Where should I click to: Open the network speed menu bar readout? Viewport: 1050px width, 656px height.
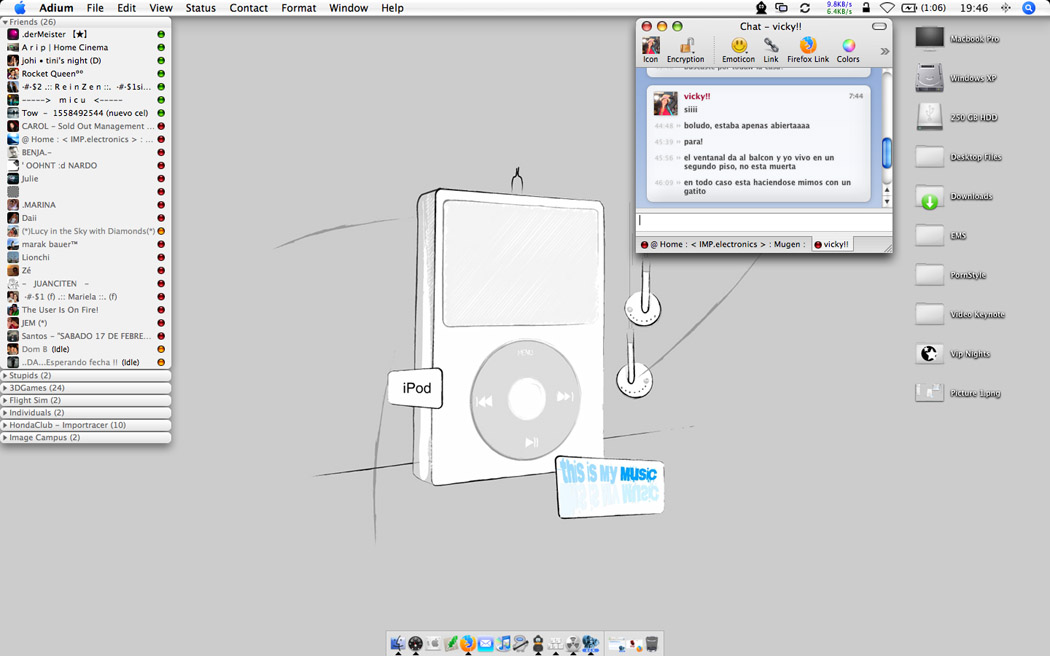click(839, 8)
